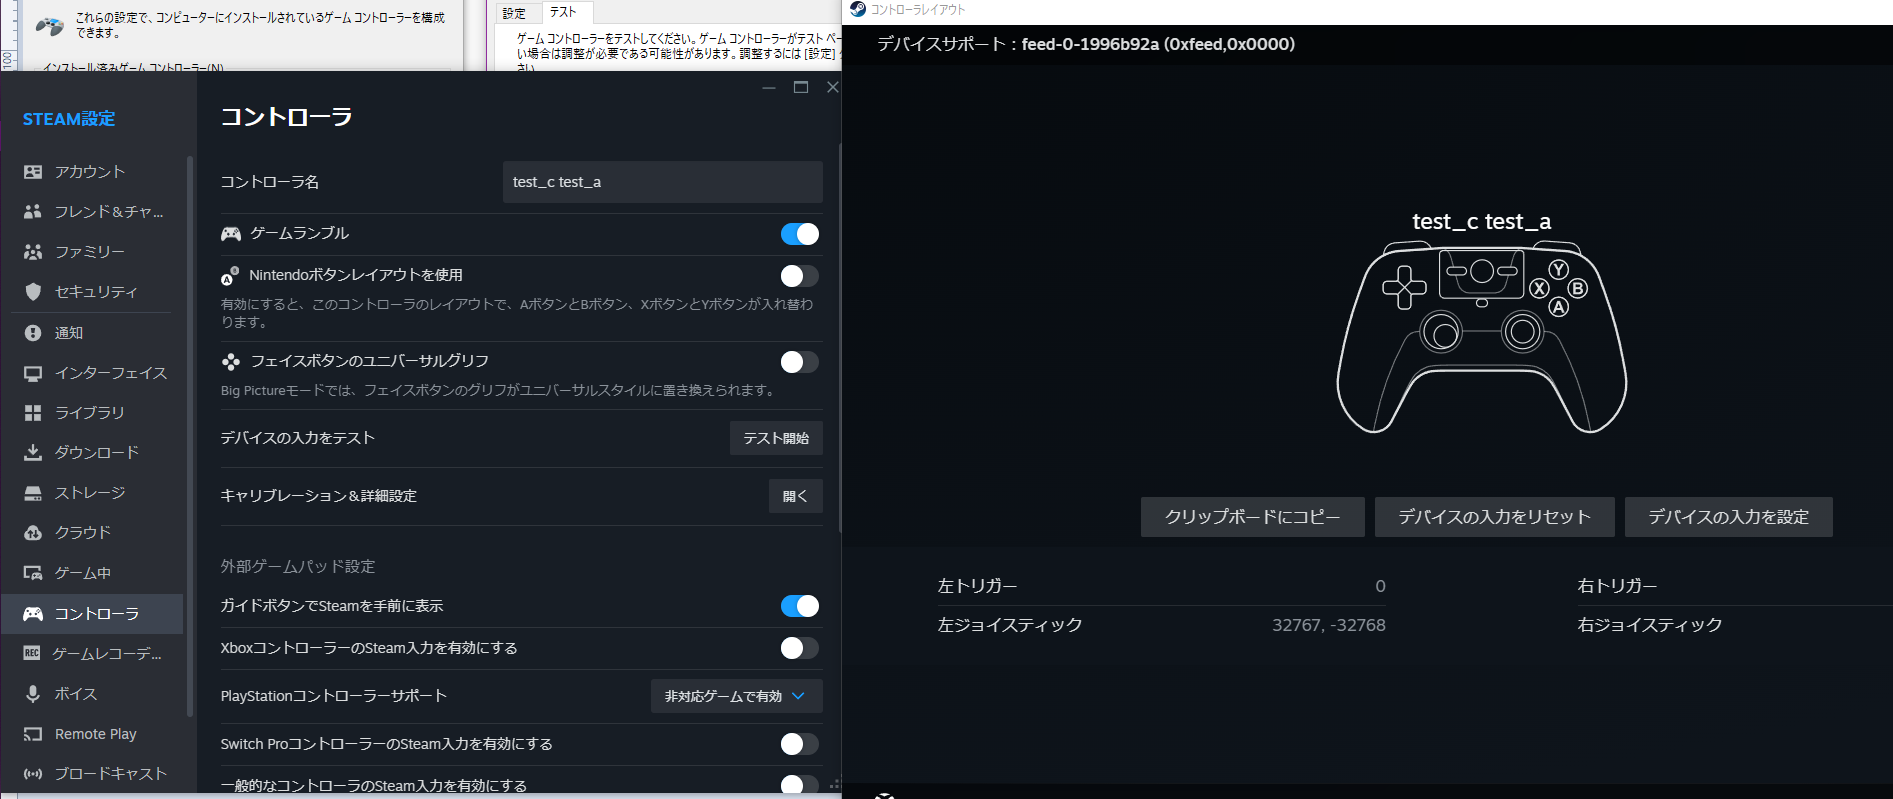Click the gamepad icon beside ゲームランブル

coord(231,234)
